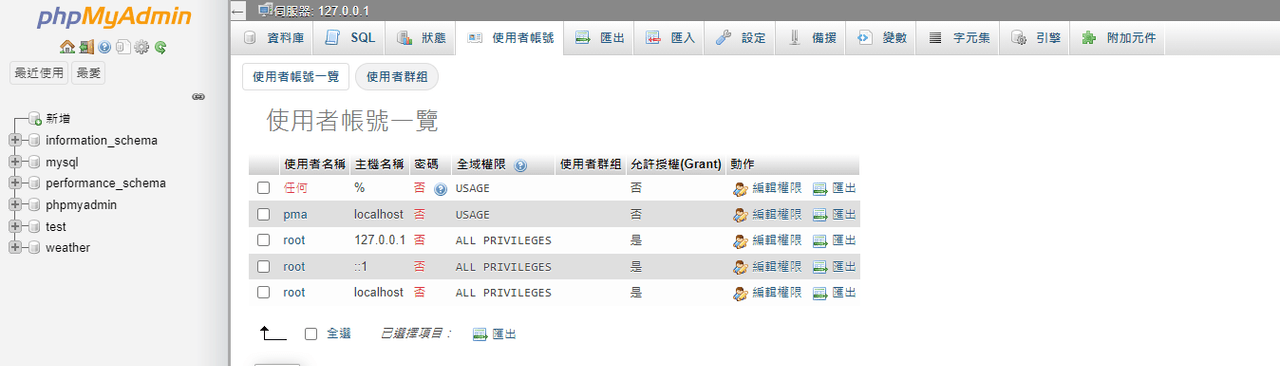This screenshot has height=366, width=1280.
Task: Open the phpMyAdmin home icon
Action: tap(67, 47)
